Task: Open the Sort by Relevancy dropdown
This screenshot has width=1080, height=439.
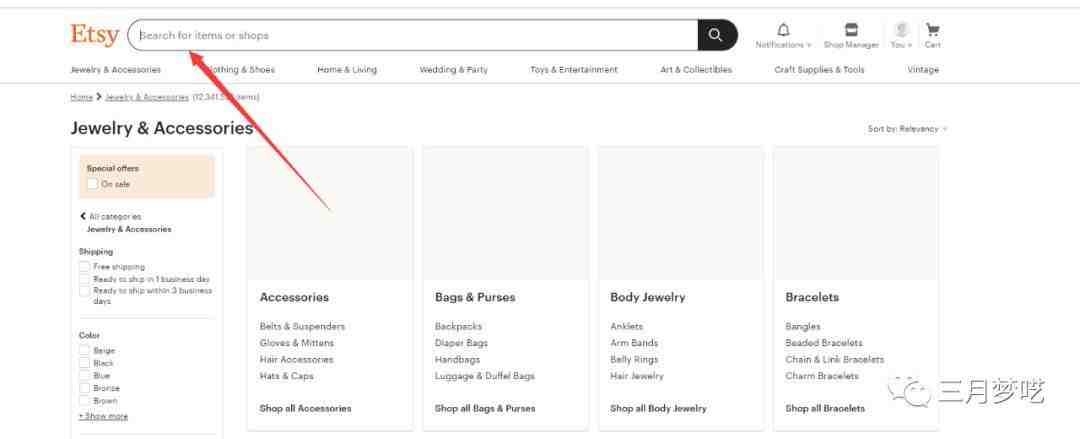Action: coord(907,129)
